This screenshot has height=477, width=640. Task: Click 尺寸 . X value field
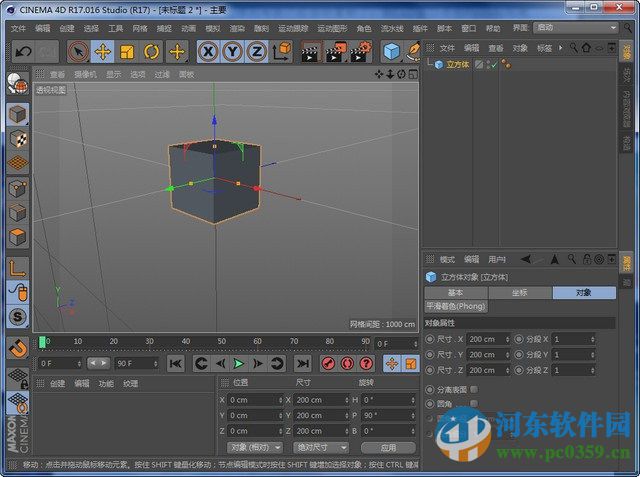coord(486,339)
